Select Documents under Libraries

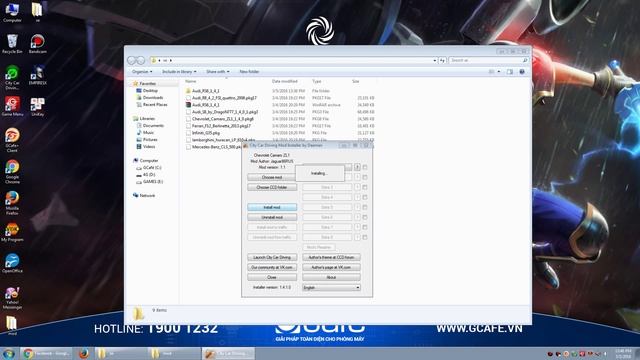[x=153, y=126]
